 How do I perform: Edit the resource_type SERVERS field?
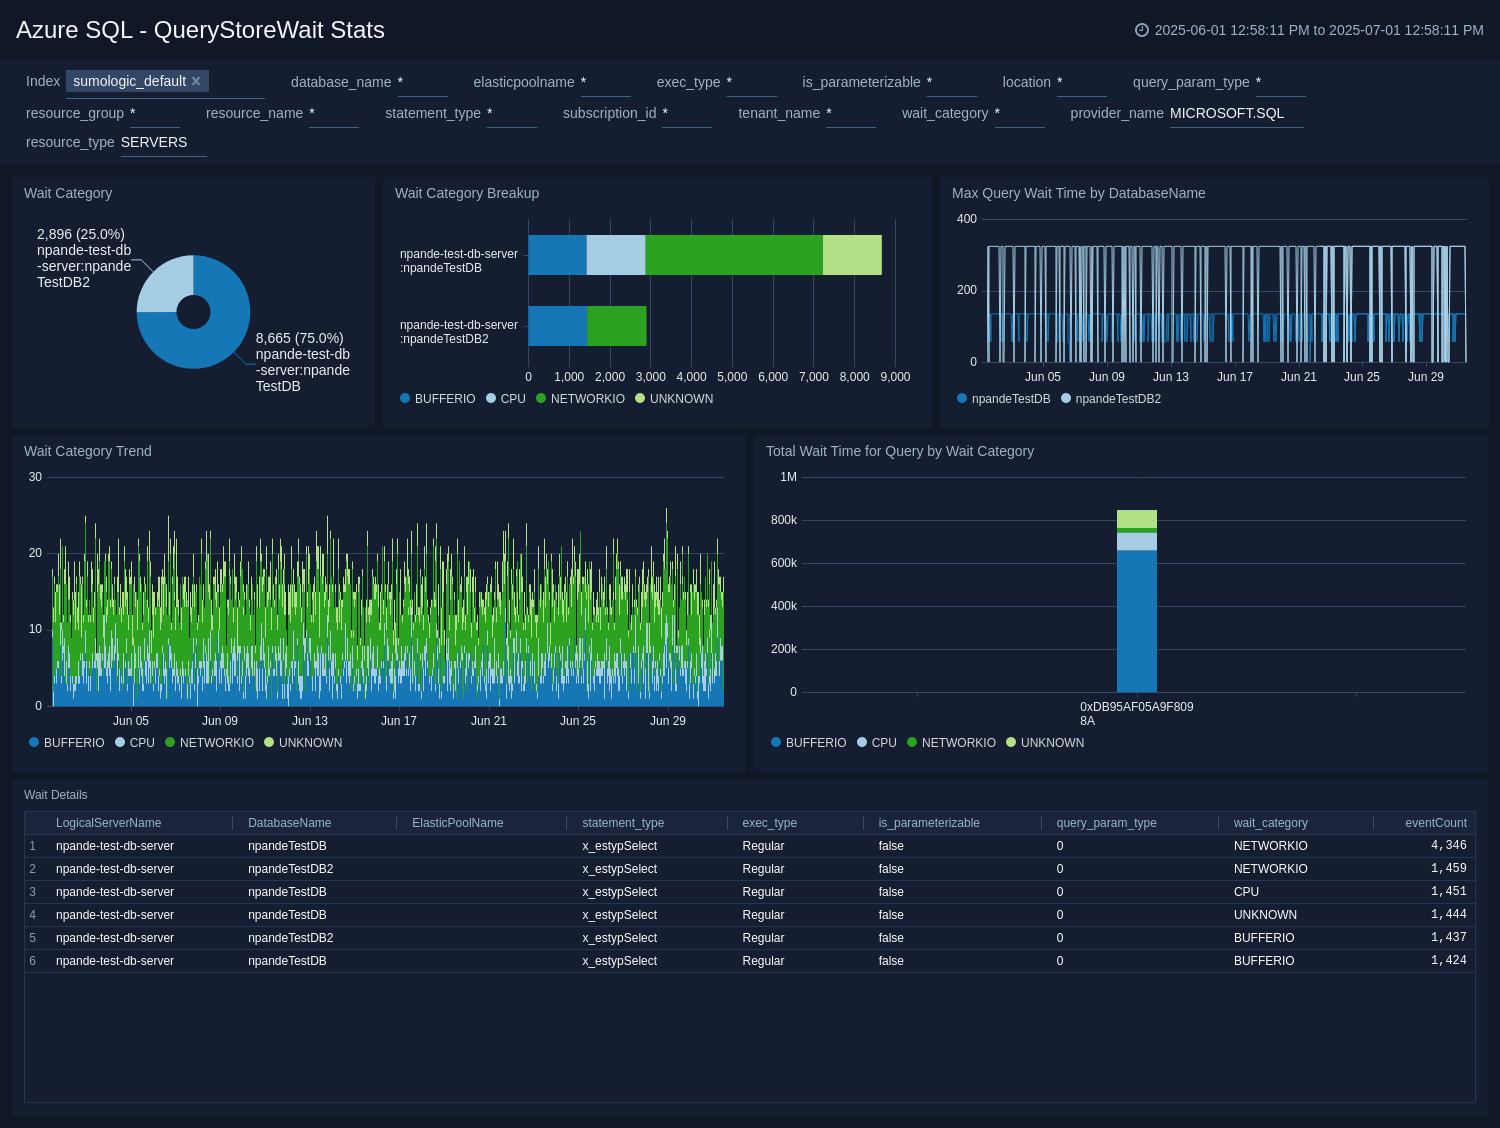point(164,142)
